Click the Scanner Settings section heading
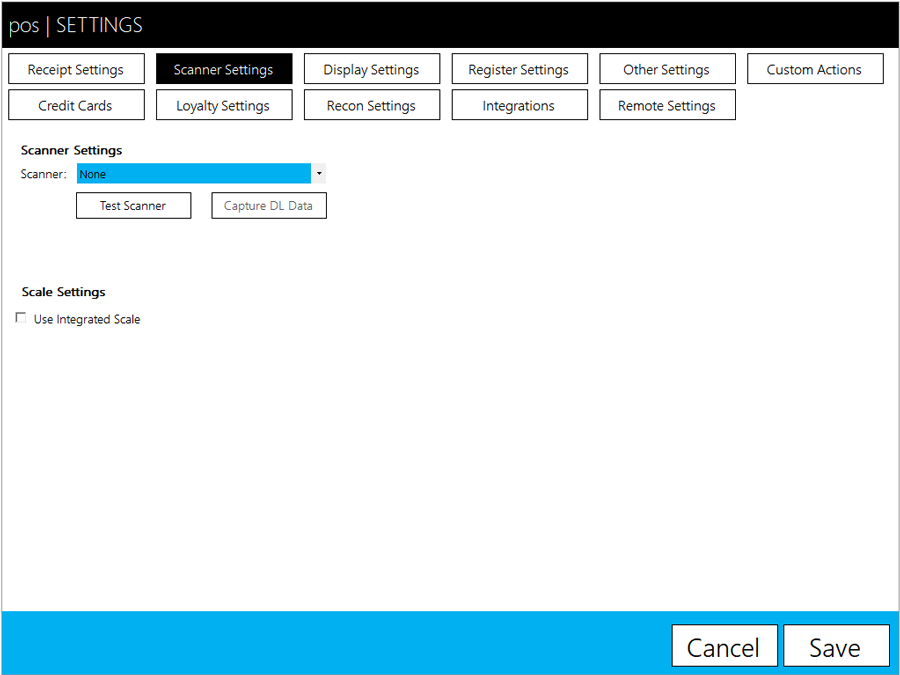Screen dimensions: 900x675 click(x=71, y=150)
